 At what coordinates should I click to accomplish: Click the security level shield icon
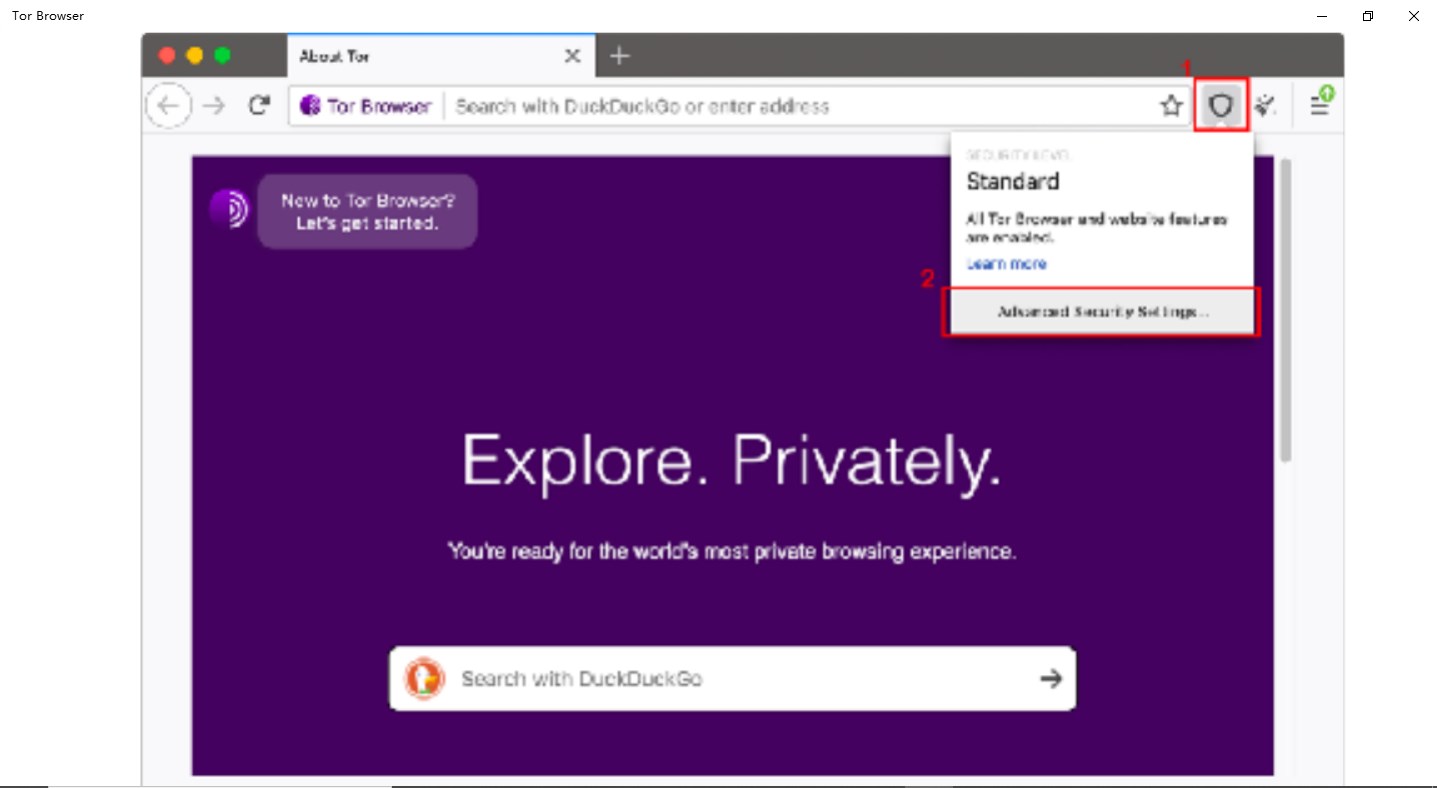pyautogui.click(x=1221, y=105)
